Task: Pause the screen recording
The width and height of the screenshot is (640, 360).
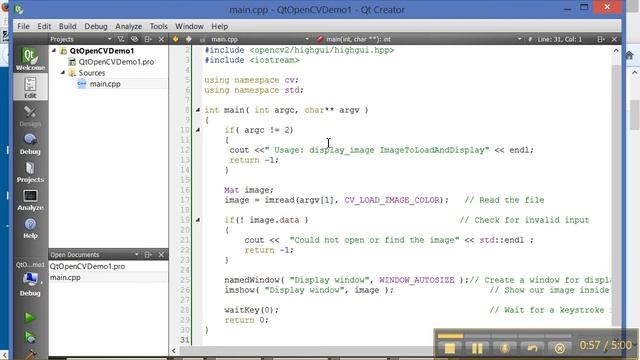Action: coord(477,348)
